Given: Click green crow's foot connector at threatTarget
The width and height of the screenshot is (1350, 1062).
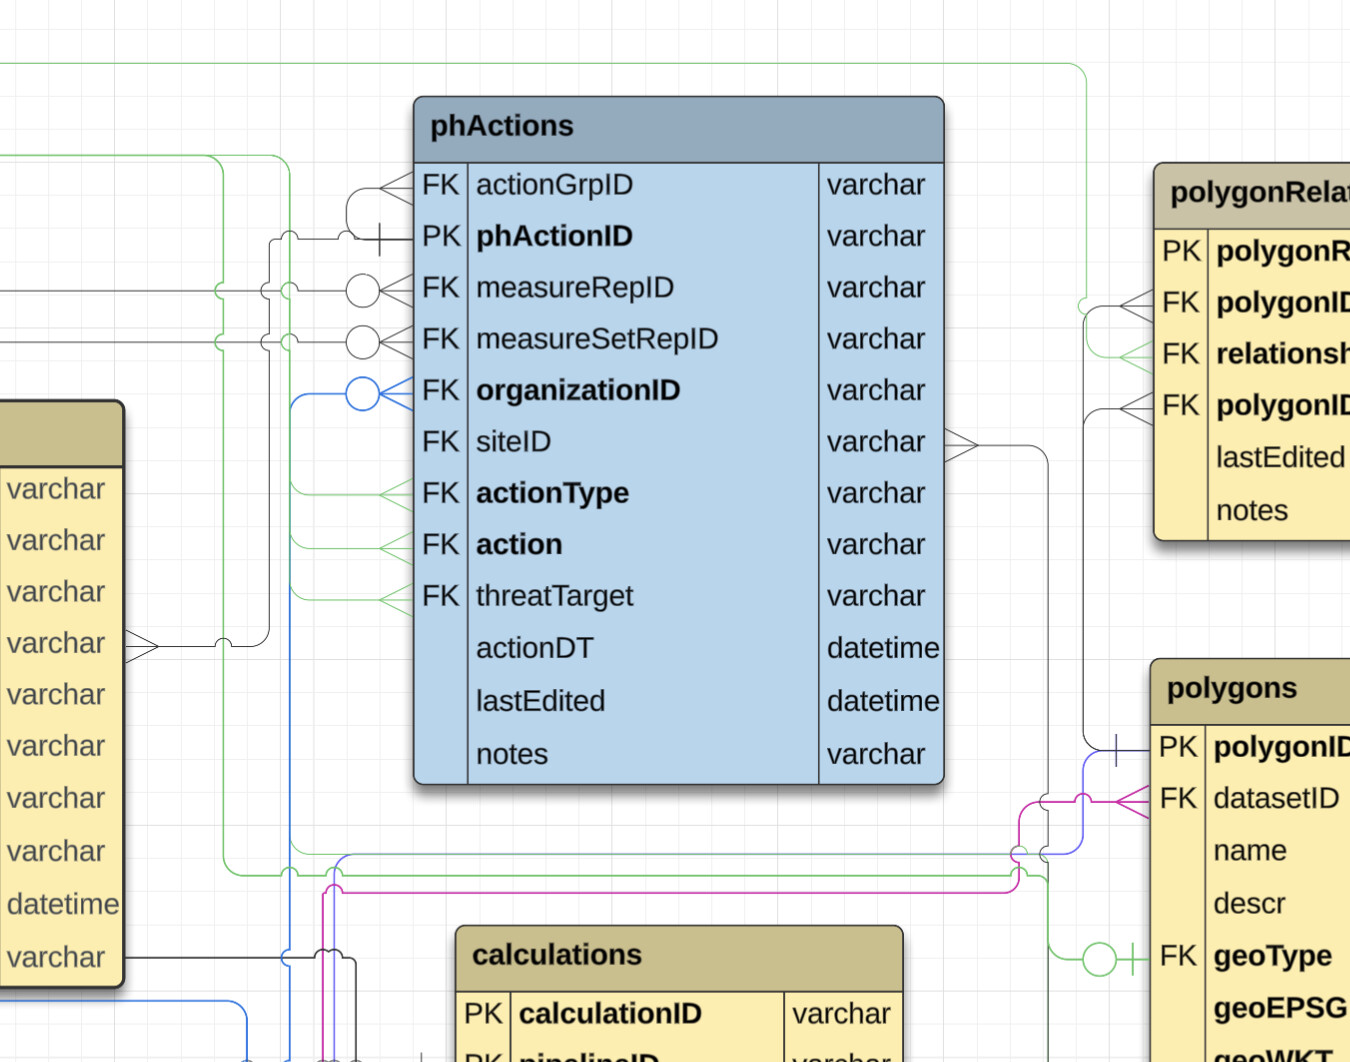Looking at the screenshot, I should pyautogui.click(x=396, y=599).
